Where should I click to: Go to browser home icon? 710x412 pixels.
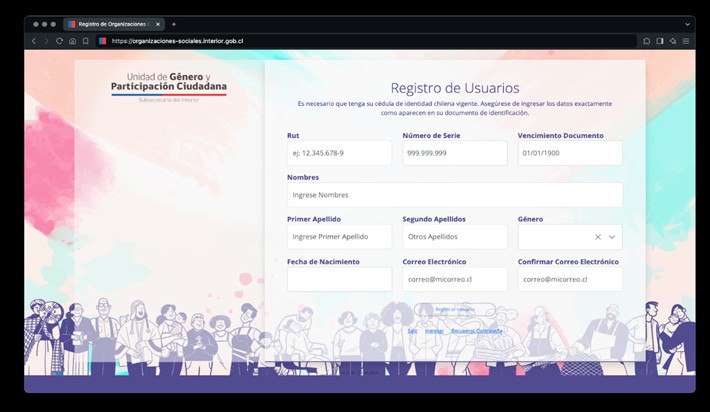tap(72, 41)
